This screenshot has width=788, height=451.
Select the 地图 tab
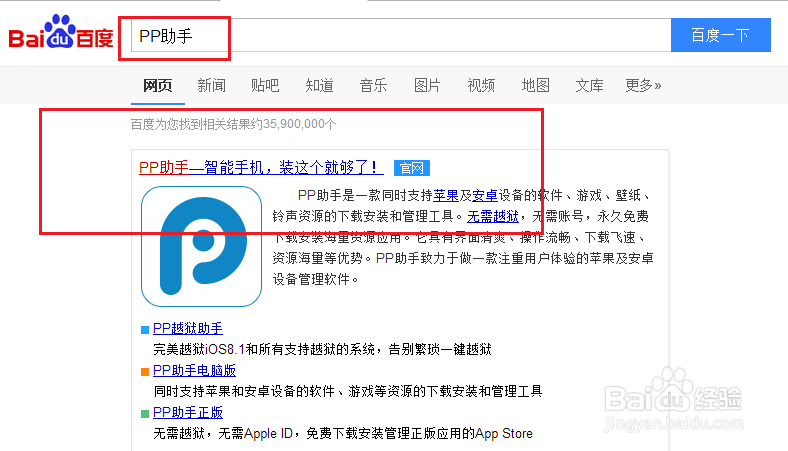pos(535,85)
